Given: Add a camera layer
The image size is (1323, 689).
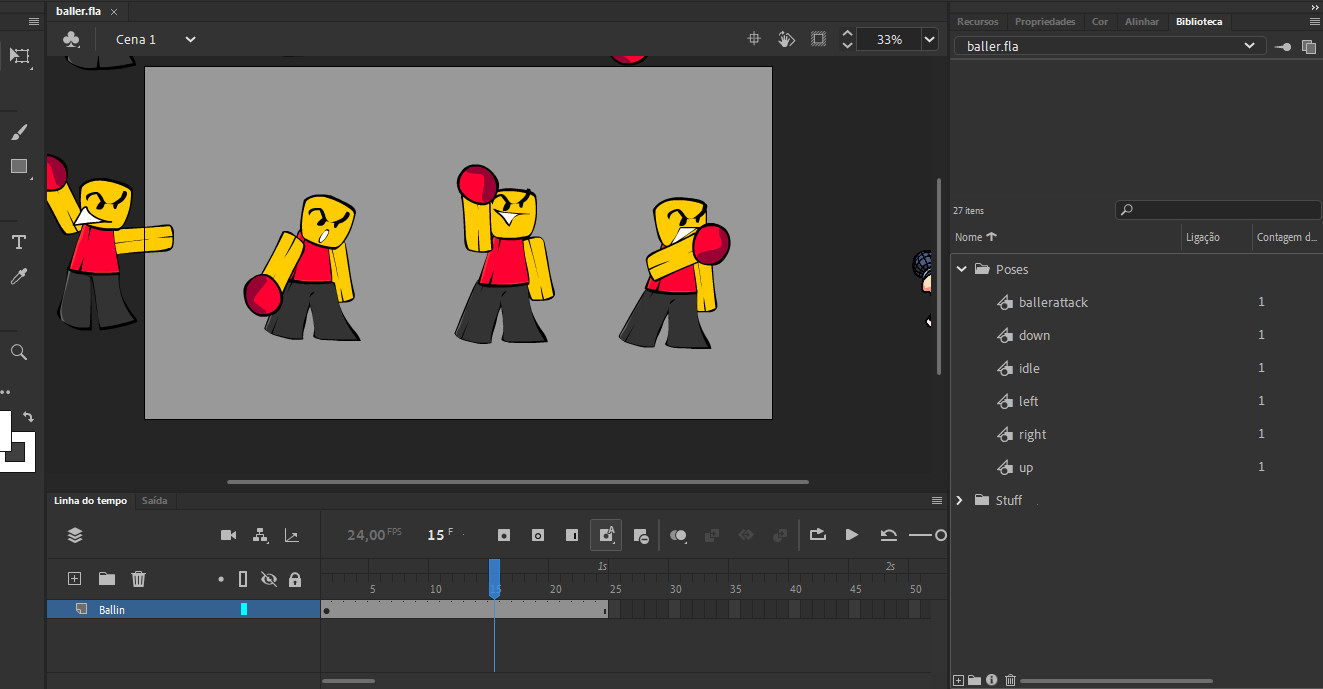Looking at the screenshot, I should 228,535.
